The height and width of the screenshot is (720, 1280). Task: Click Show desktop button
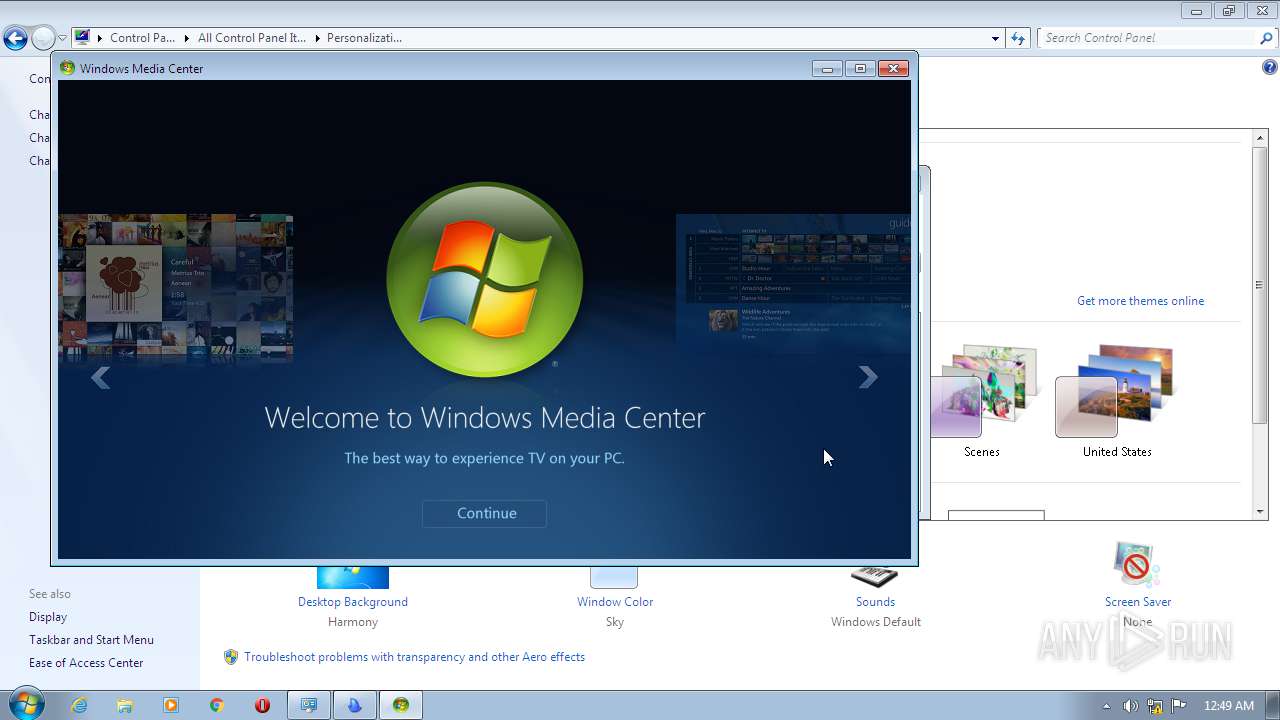click(1273, 705)
